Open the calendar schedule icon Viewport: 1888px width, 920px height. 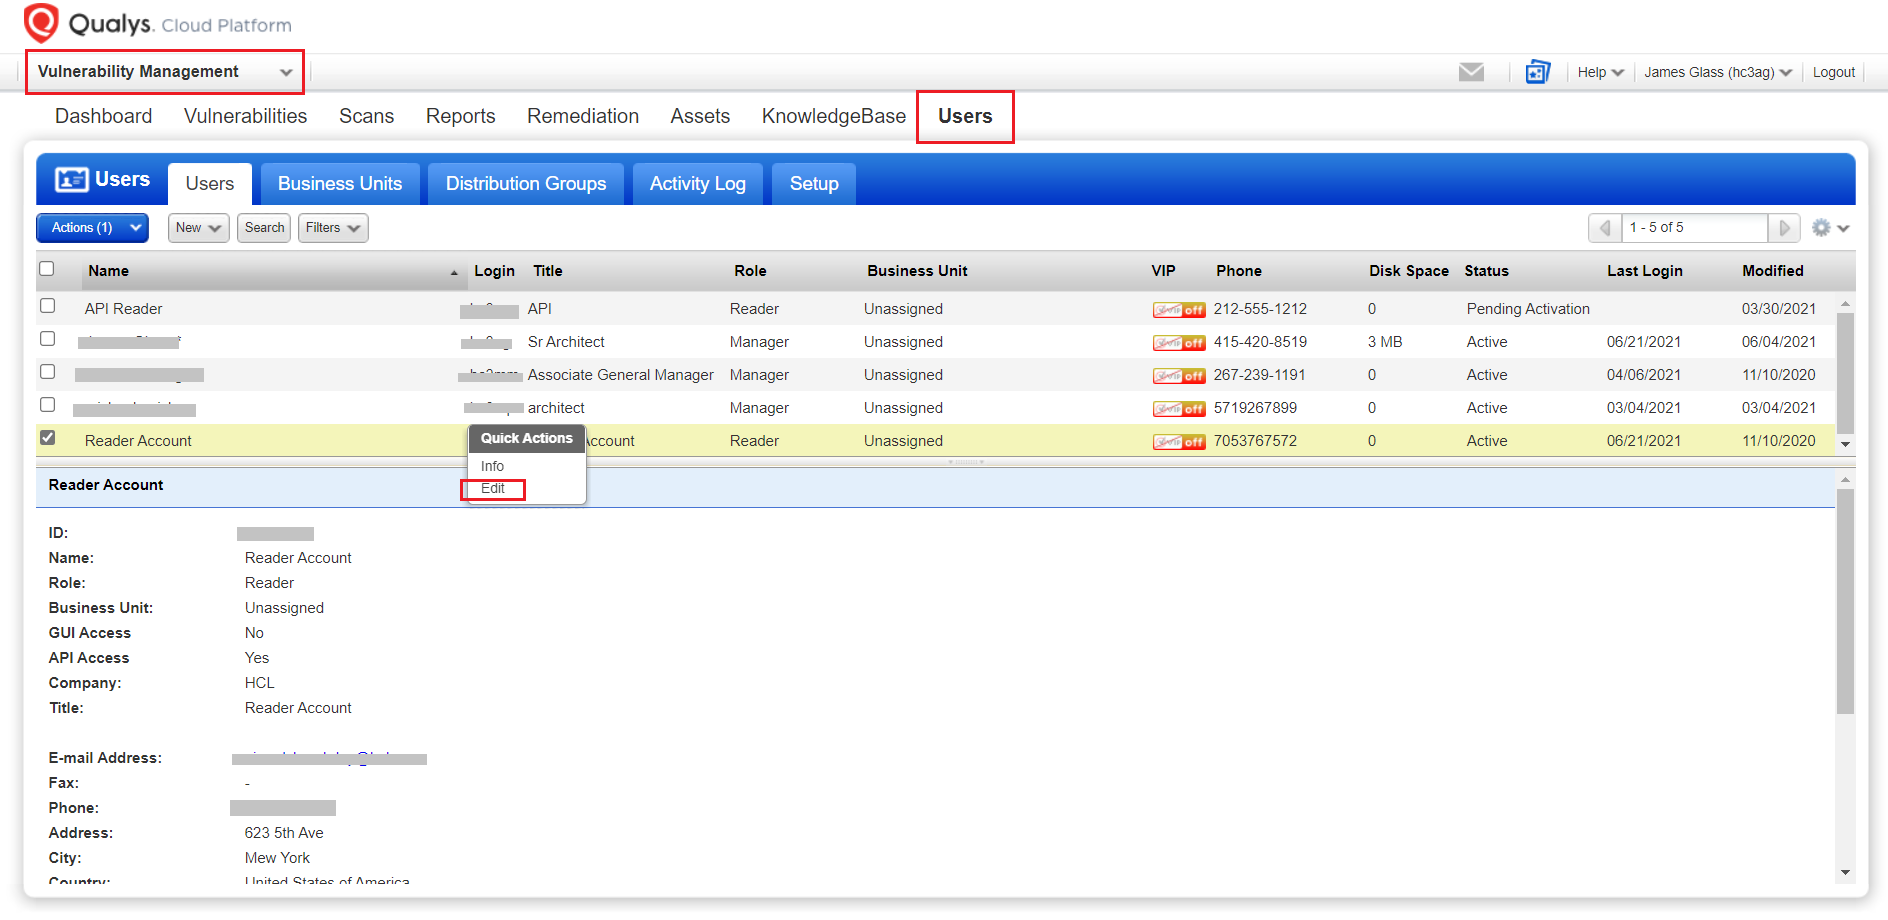(x=1537, y=72)
